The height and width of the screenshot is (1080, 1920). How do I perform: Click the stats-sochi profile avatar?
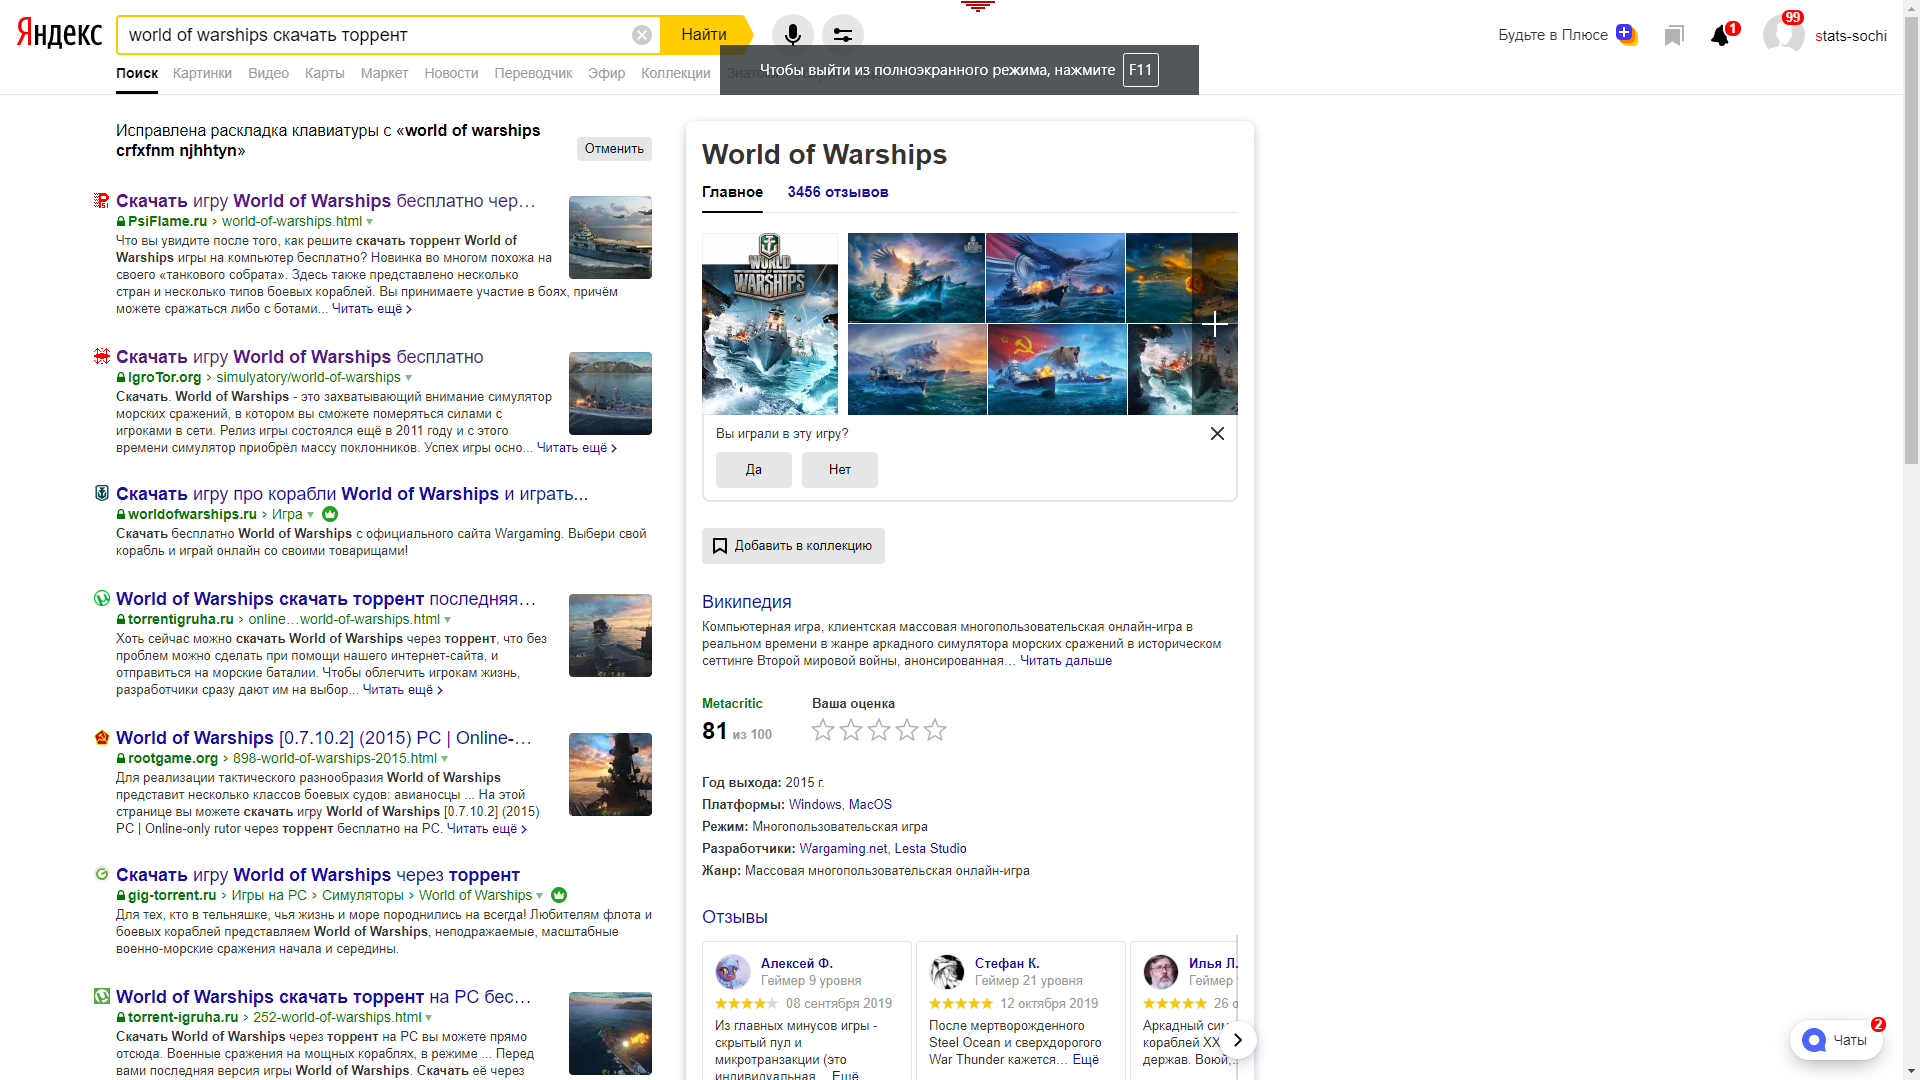click(1783, 35)
